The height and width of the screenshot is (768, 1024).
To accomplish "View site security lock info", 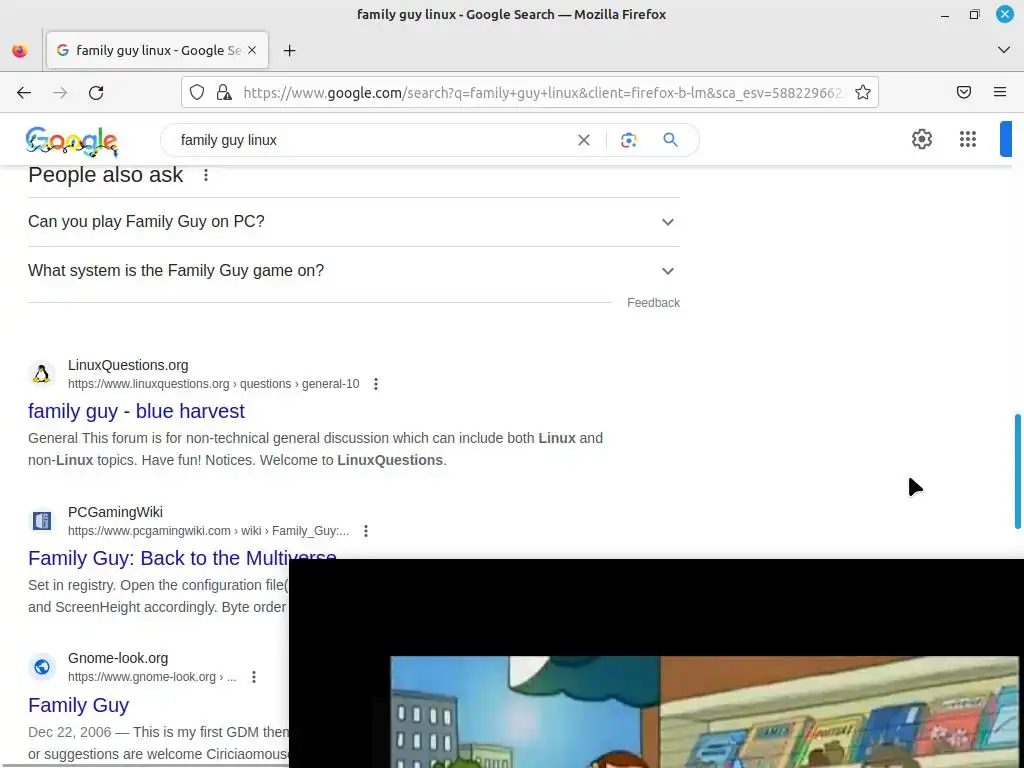I will pos(224,92).
